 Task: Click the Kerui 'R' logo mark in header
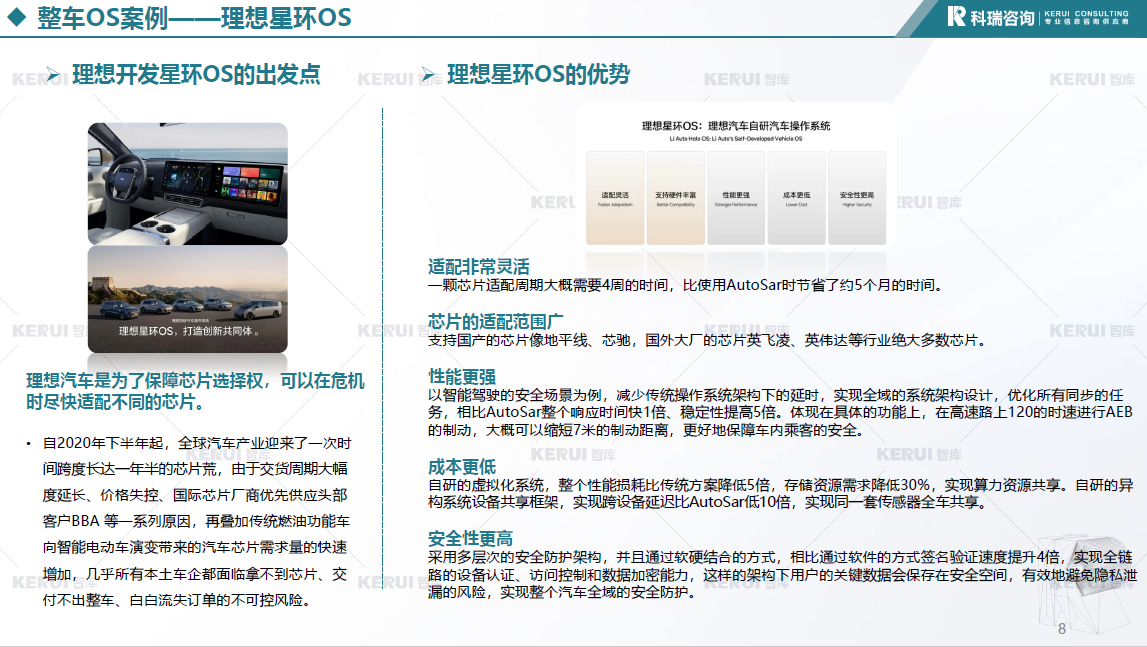coord(956,16)
